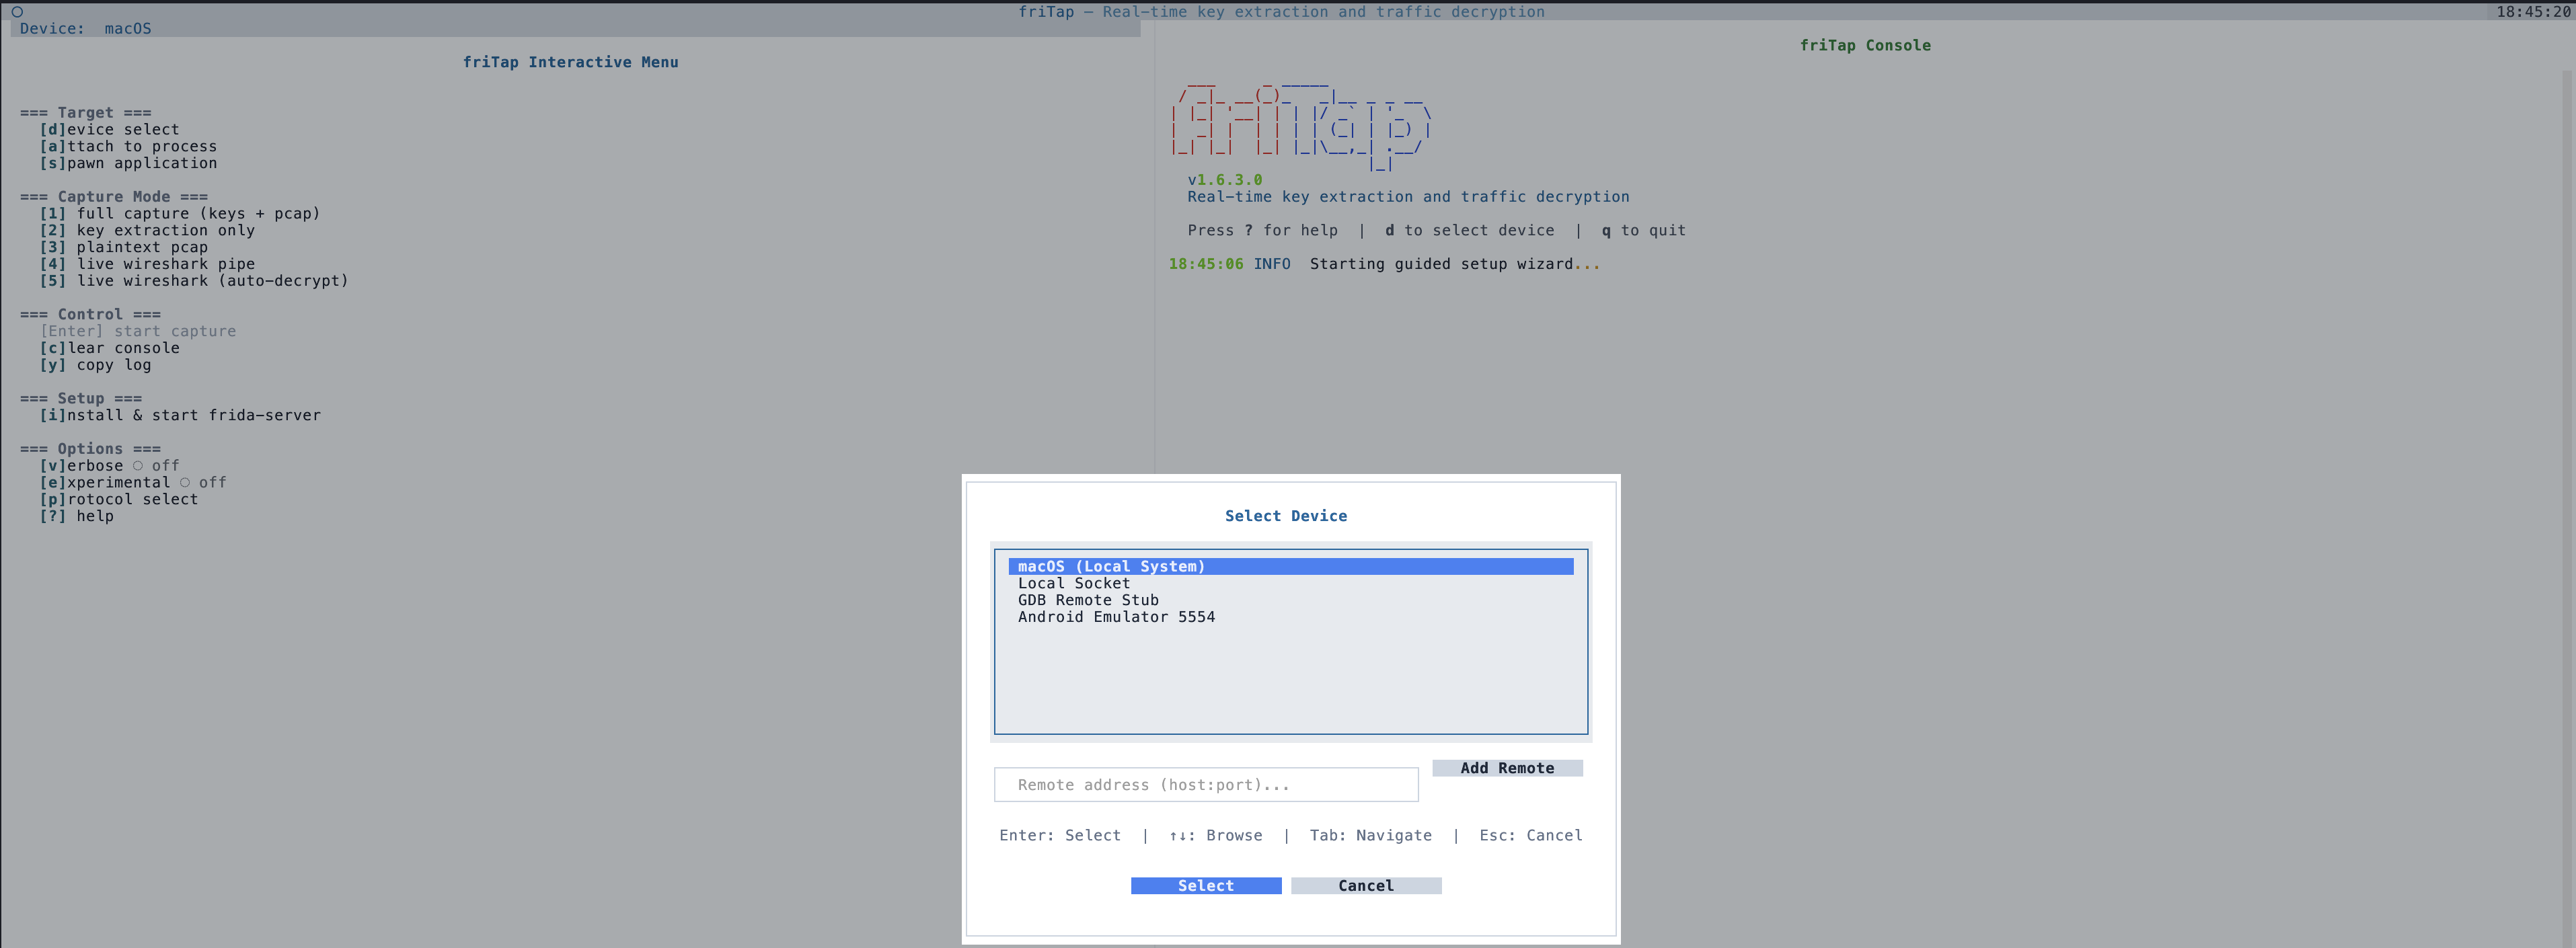Click 'Starting guided setup wizard' log line
This screenshot has height=948, width=2576.
pyautogui.click(x=1455, y=264)
